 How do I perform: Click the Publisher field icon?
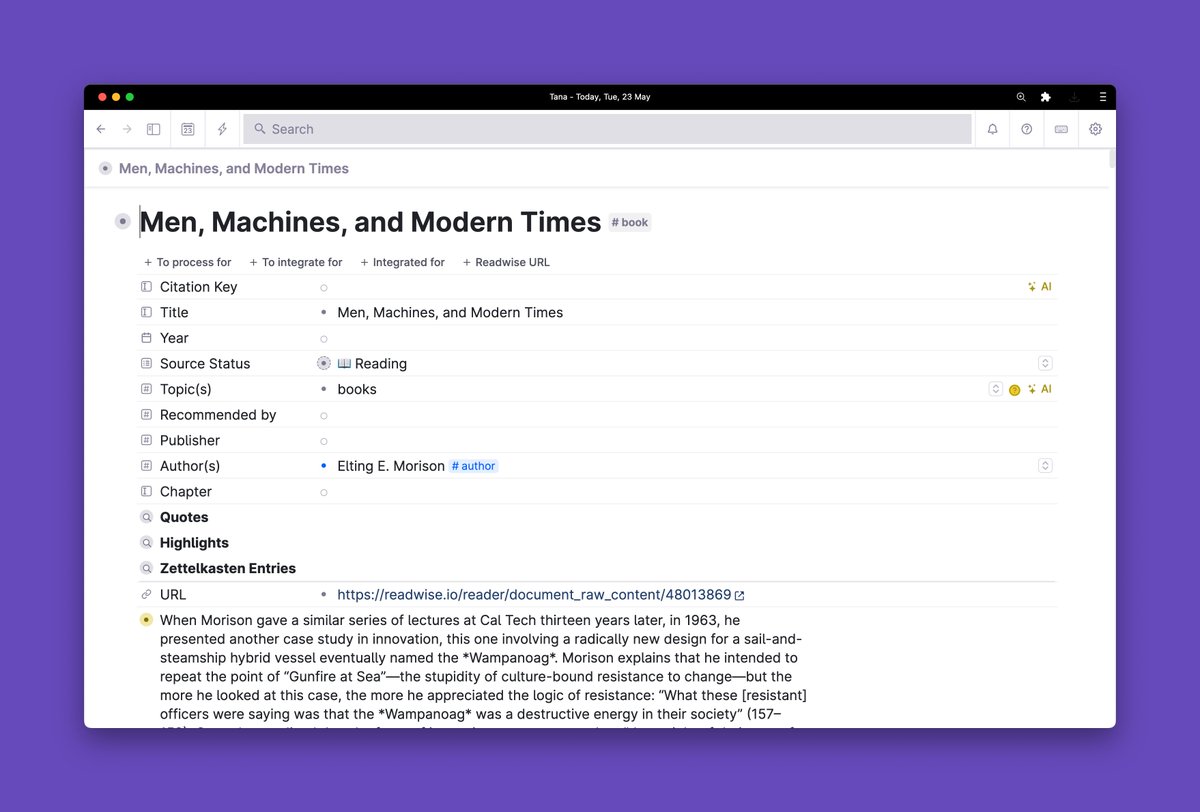pos(146,440)
